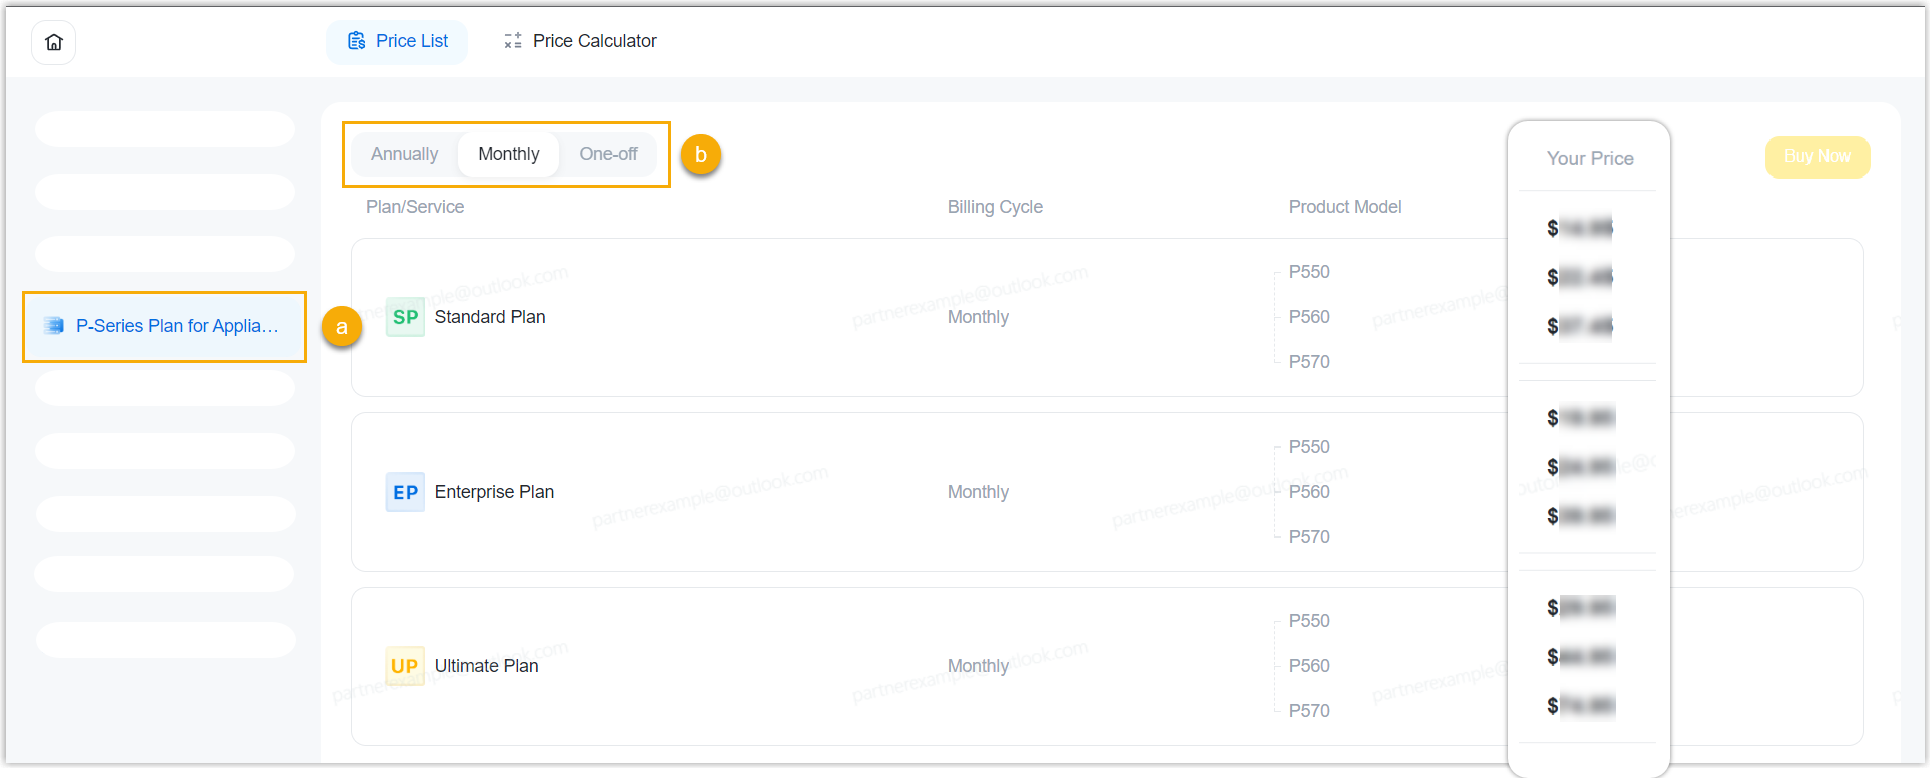
Task: Select the Ultimate Plan row name
Action: pos(486,666)
